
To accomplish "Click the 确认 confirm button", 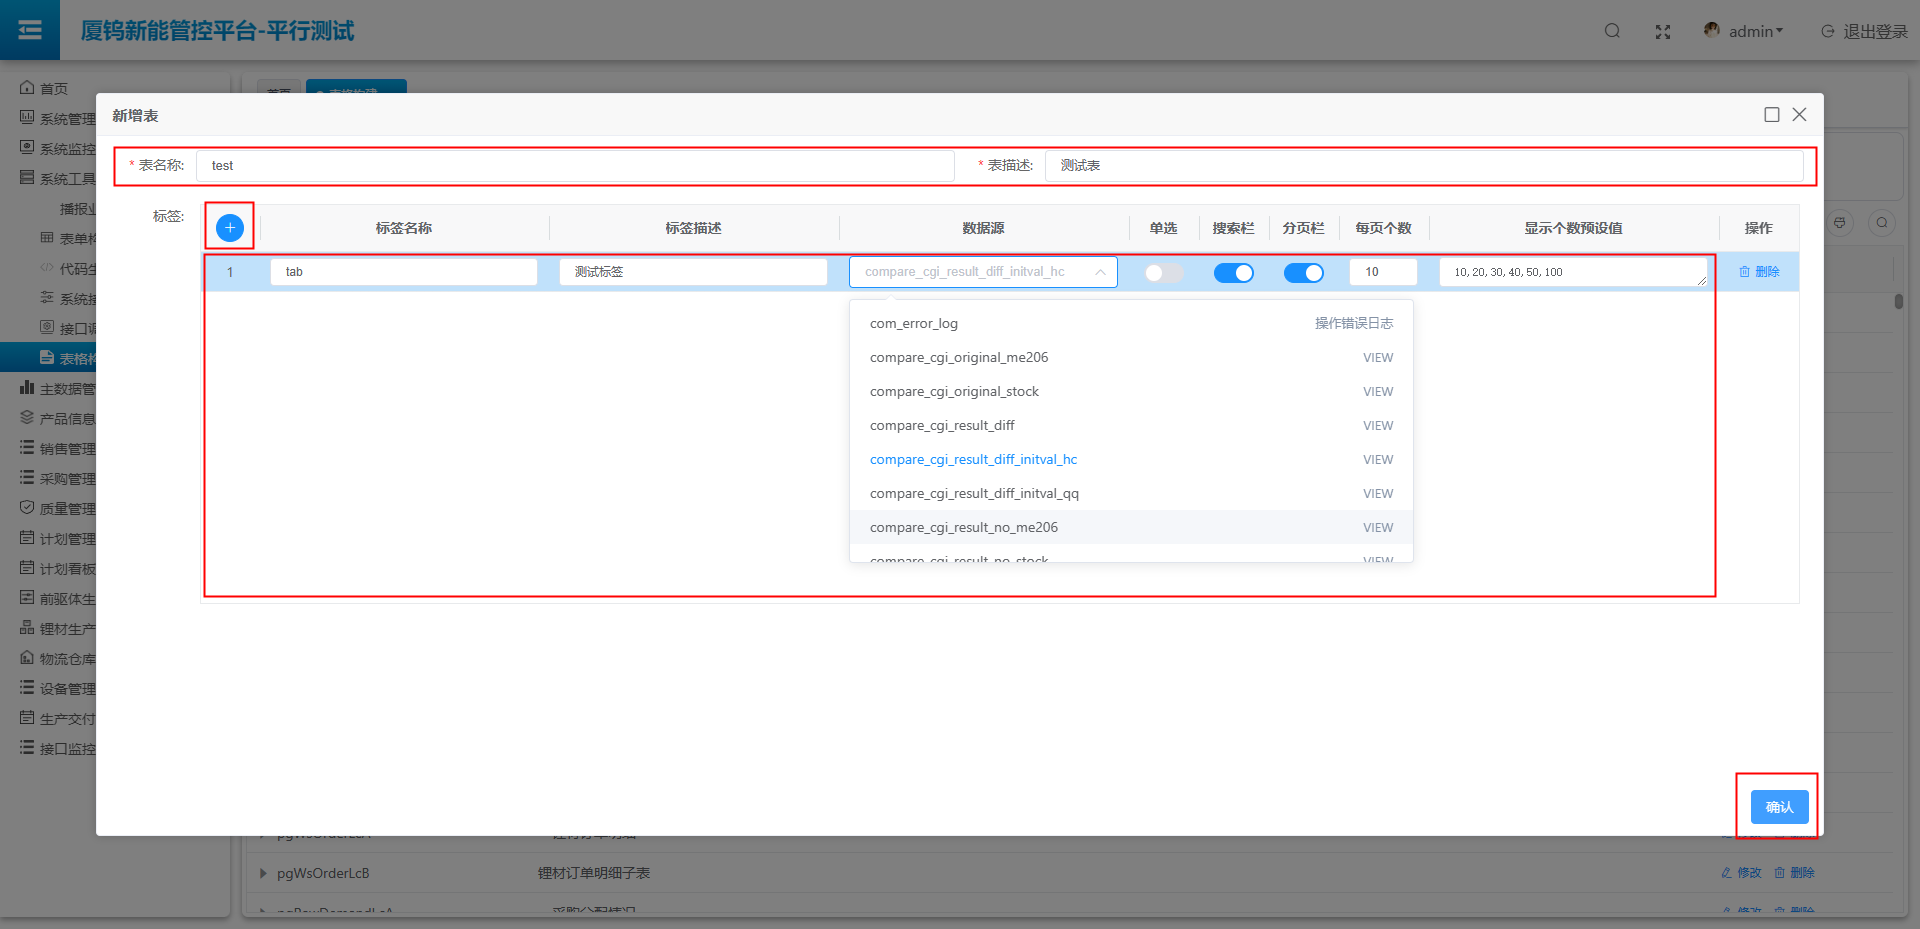I will pyautogui.click(x=1779, y=807).
